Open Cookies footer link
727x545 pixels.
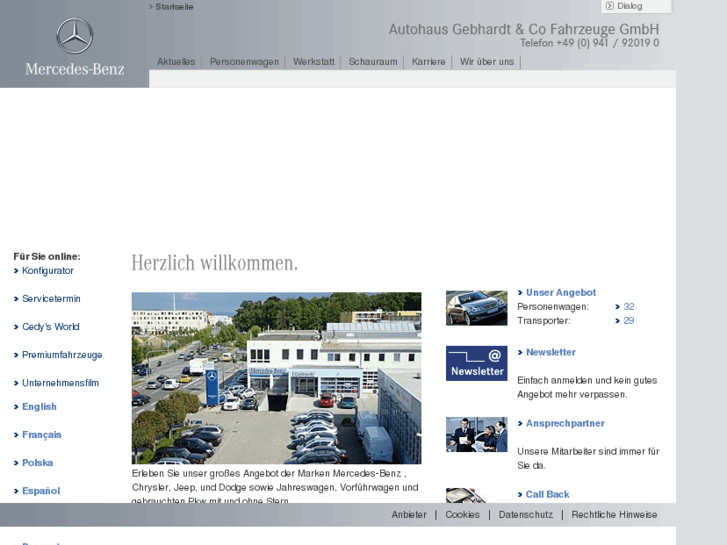(x=463, y=515)
